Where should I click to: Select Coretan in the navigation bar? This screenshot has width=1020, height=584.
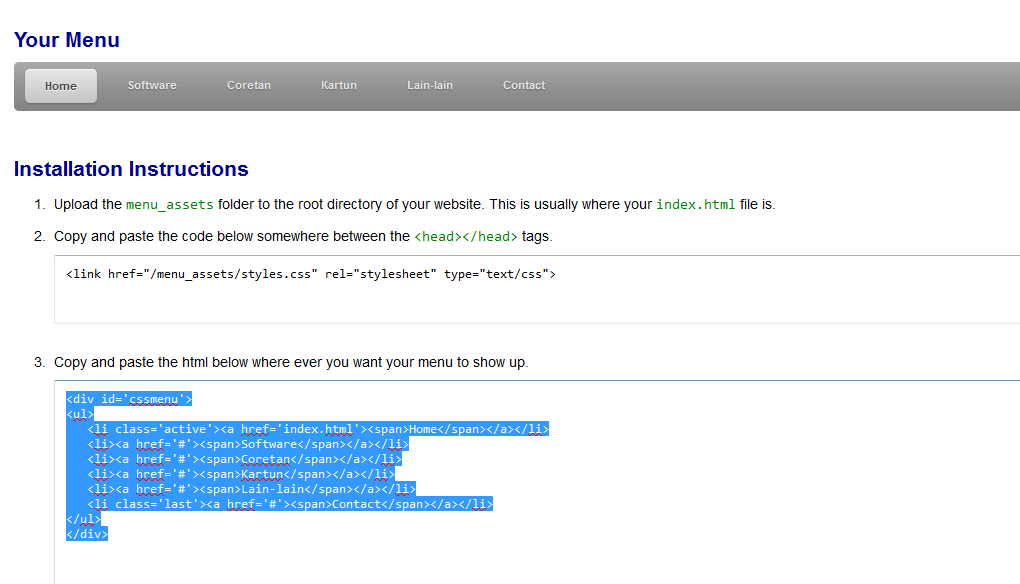click(249, 86)
